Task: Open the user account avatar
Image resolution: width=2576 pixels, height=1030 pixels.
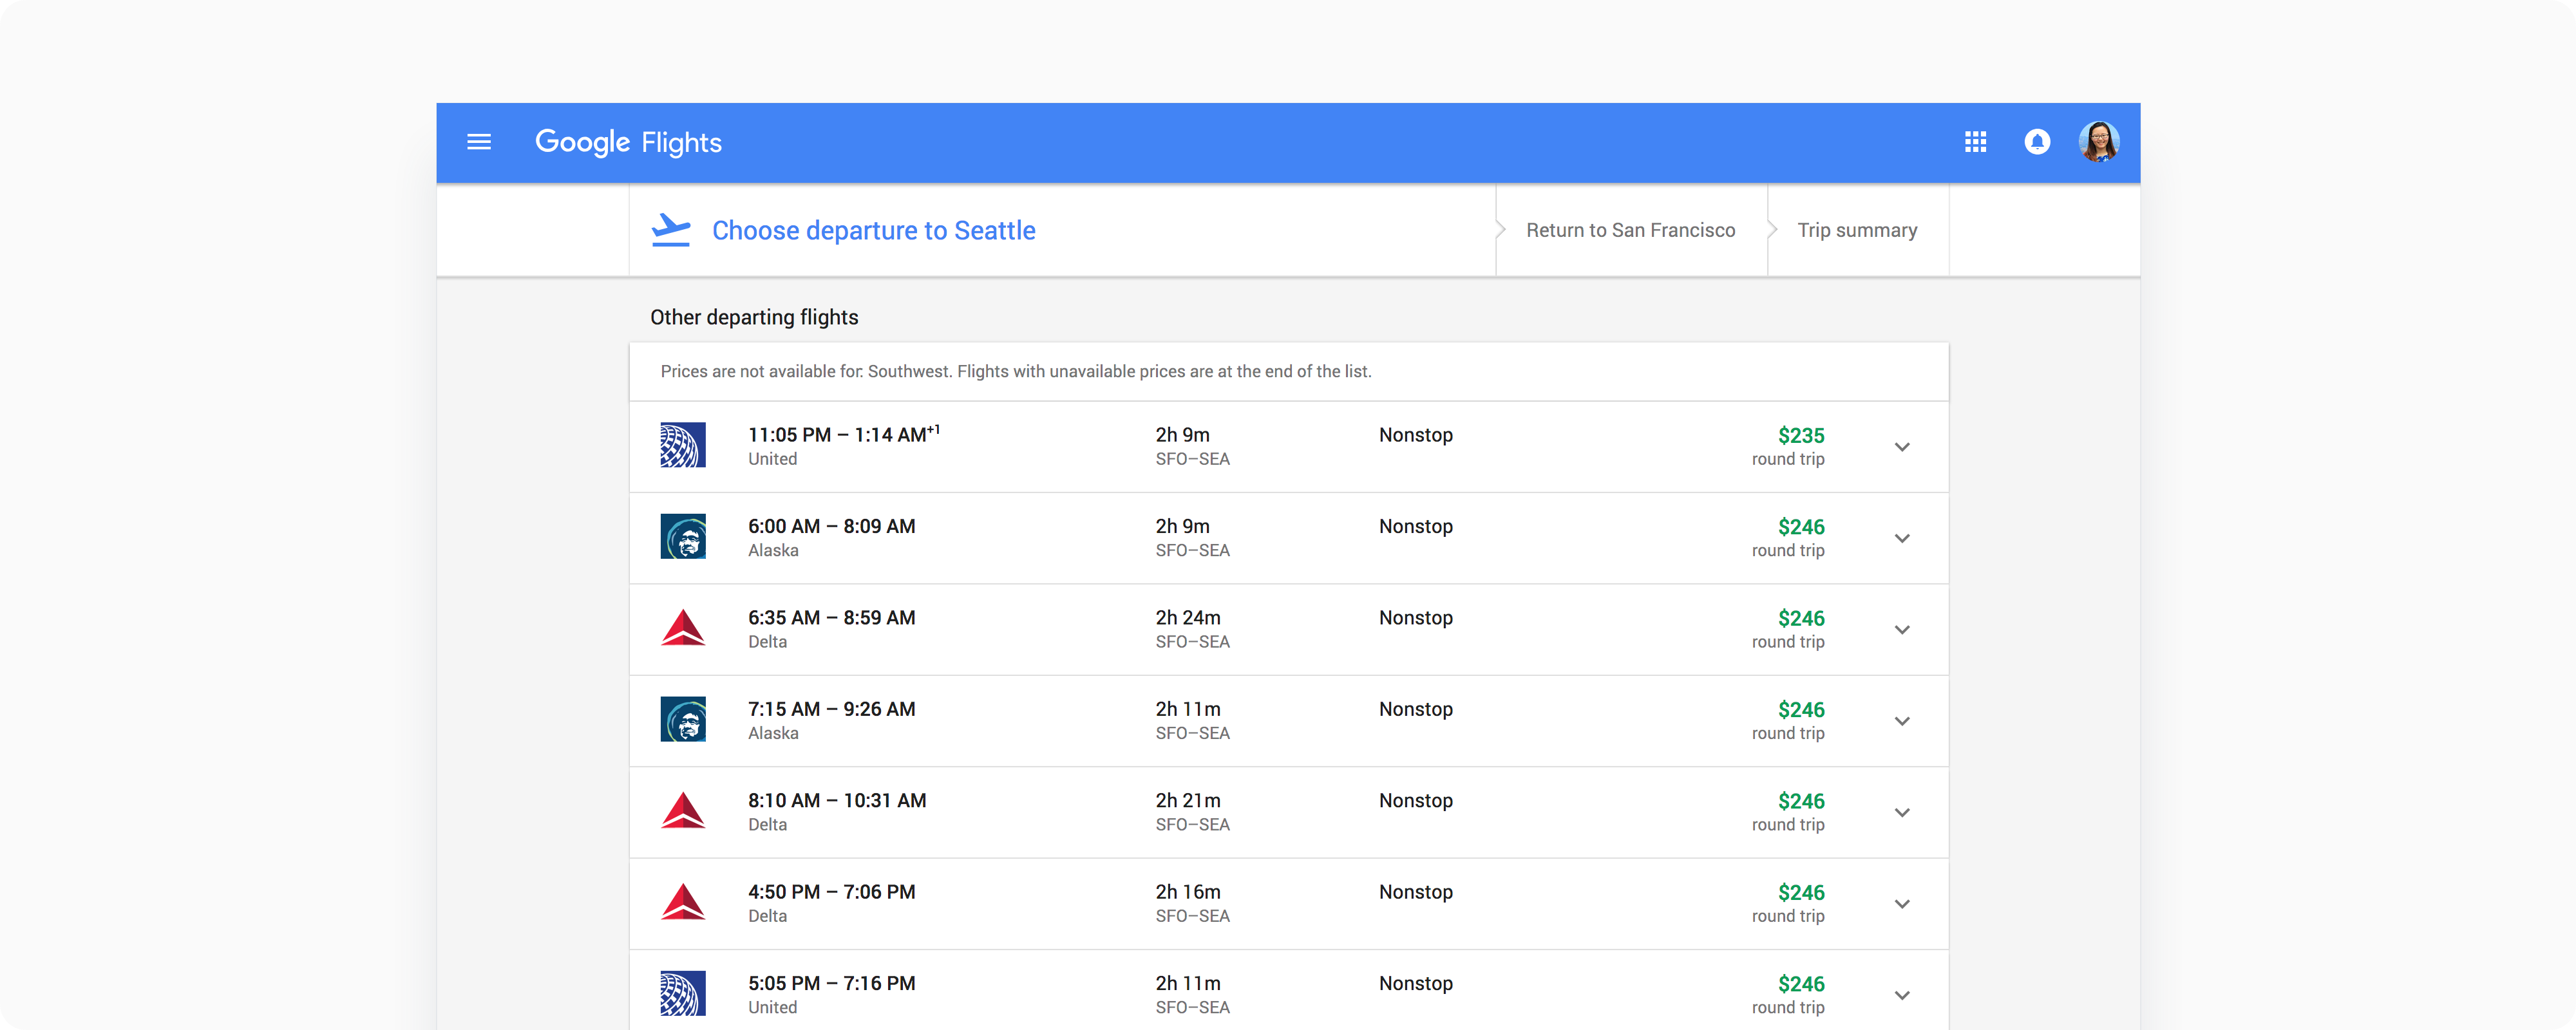Action: (2098, 142)
